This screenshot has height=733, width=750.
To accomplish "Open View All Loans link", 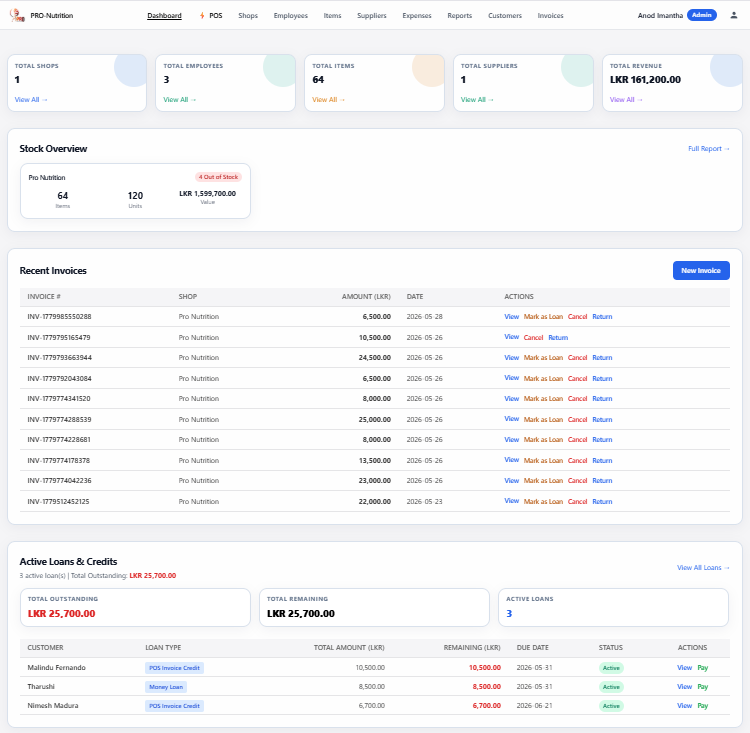I will coord(703,567).
